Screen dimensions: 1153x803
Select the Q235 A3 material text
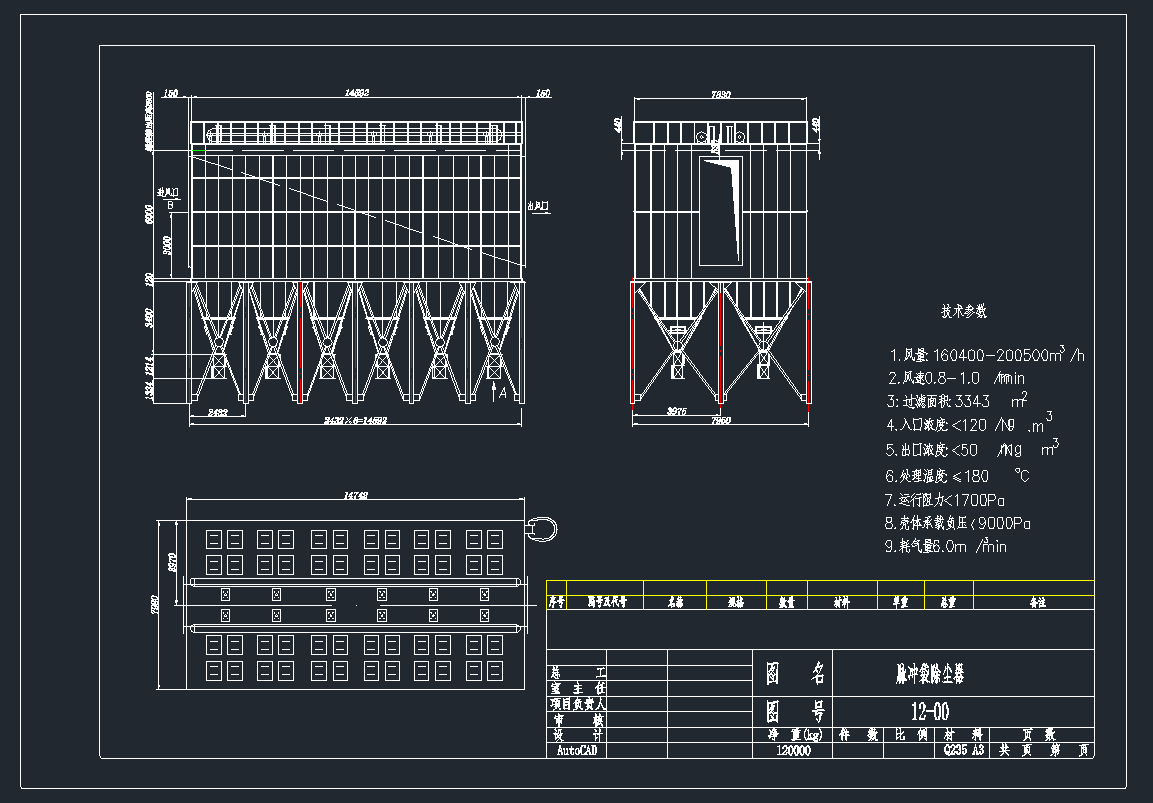click(x=963, y=750)
